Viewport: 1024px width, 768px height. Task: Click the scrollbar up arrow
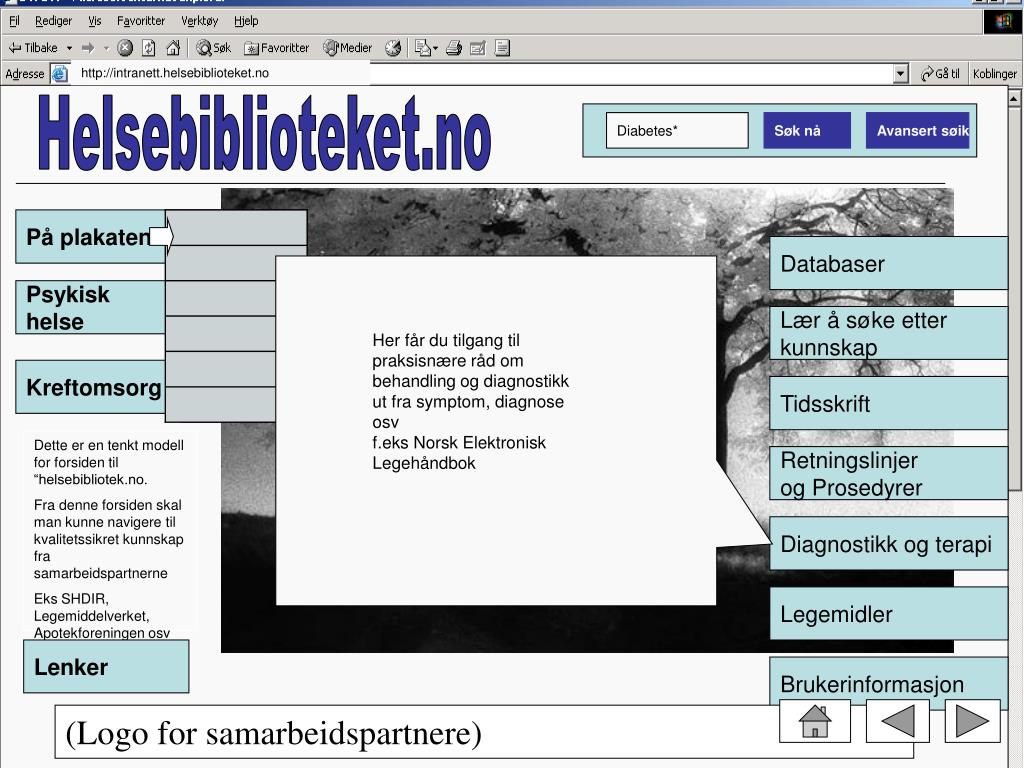click(1014, 99)
